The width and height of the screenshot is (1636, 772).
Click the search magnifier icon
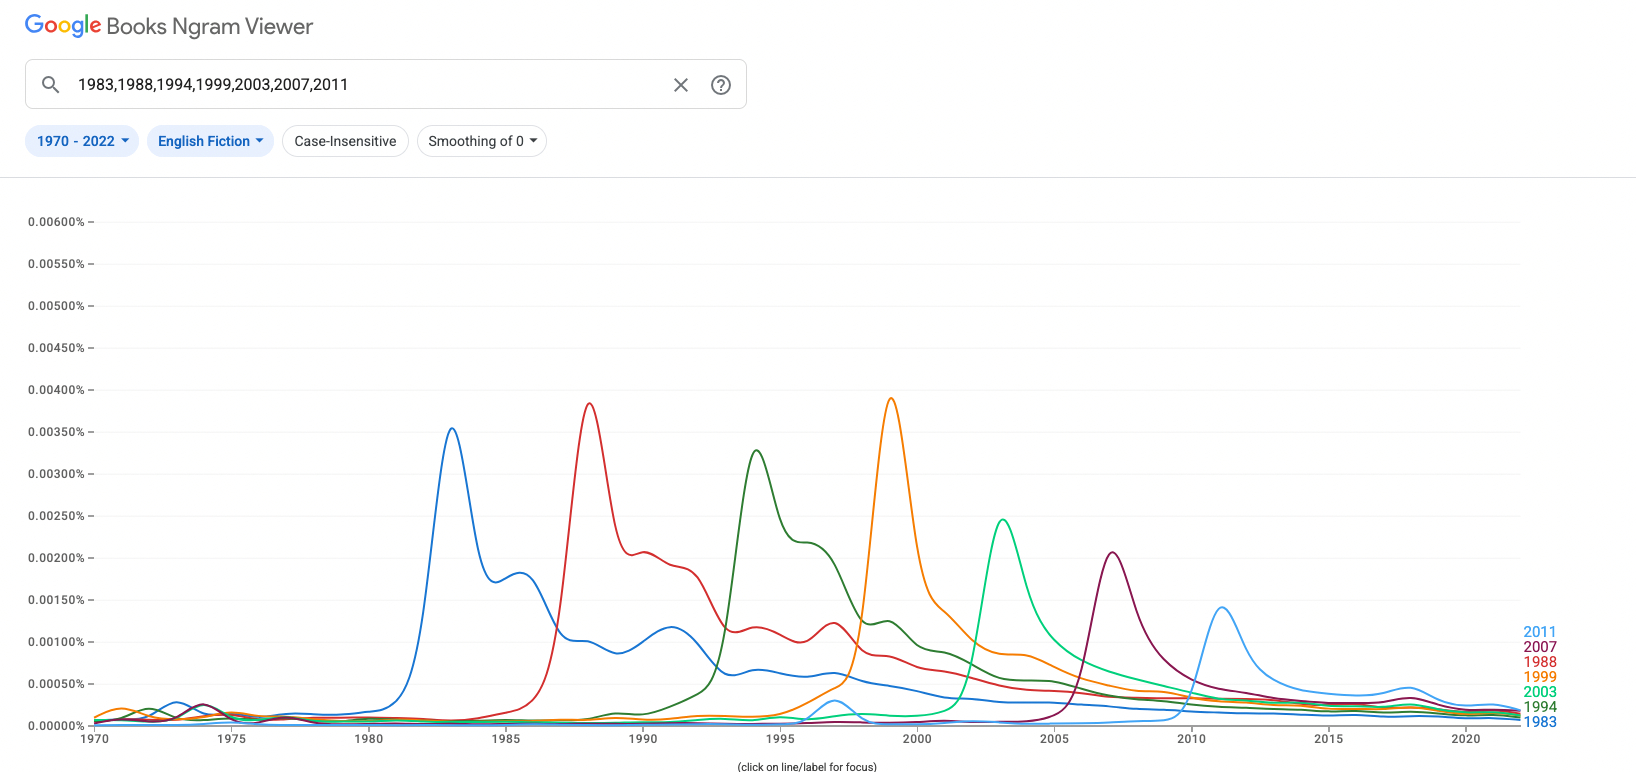[x=51, y=85]
